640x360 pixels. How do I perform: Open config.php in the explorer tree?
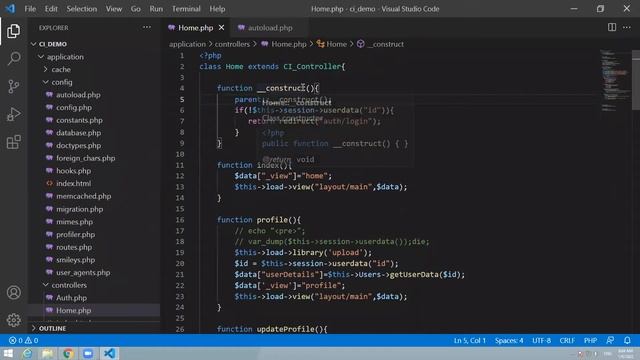pos(74,107)
